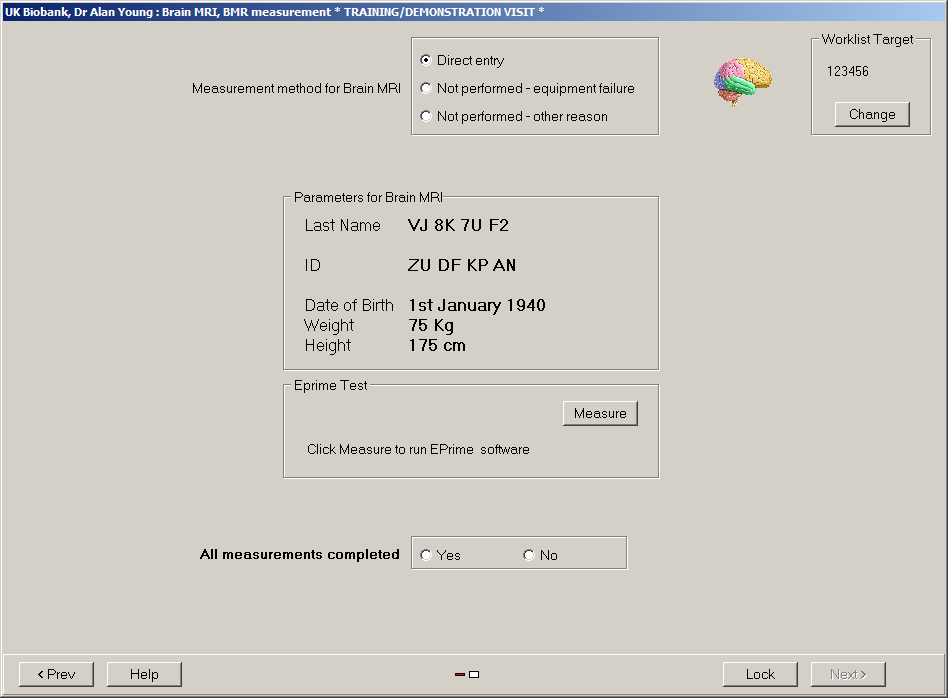Choose Not performed - equipment failure option
948x698 pixels.
426,89
